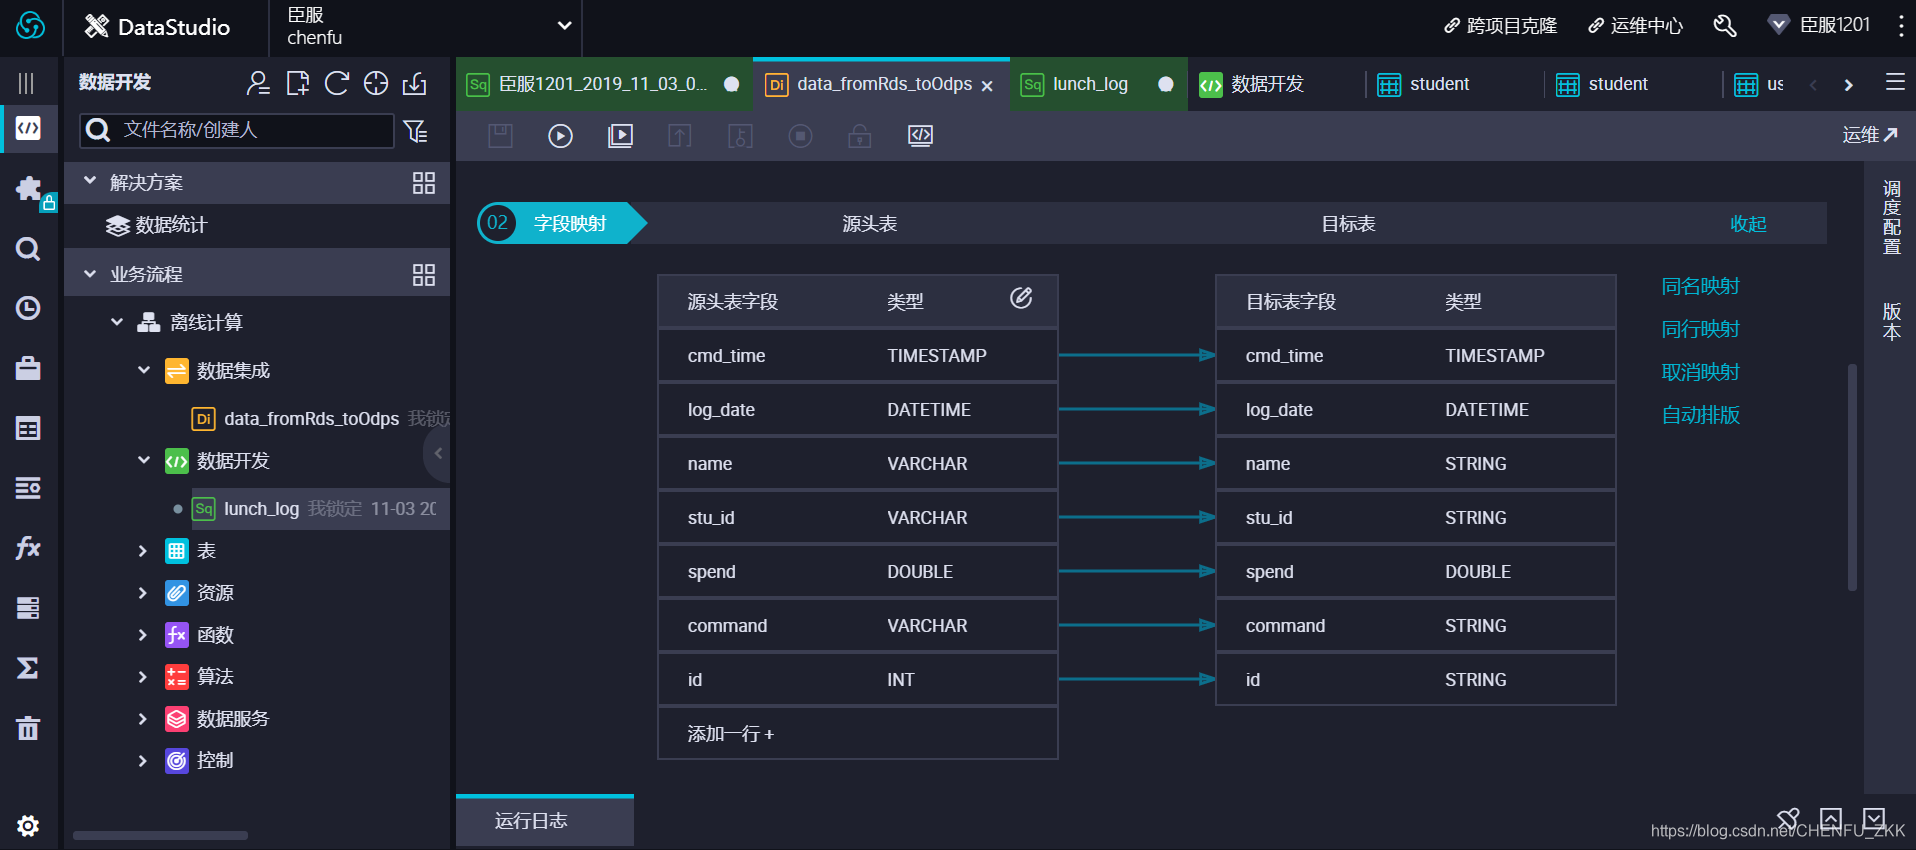Open the function fx sidebar icon
Viewport: 1916px width, 850px height.
coord(28,547)
